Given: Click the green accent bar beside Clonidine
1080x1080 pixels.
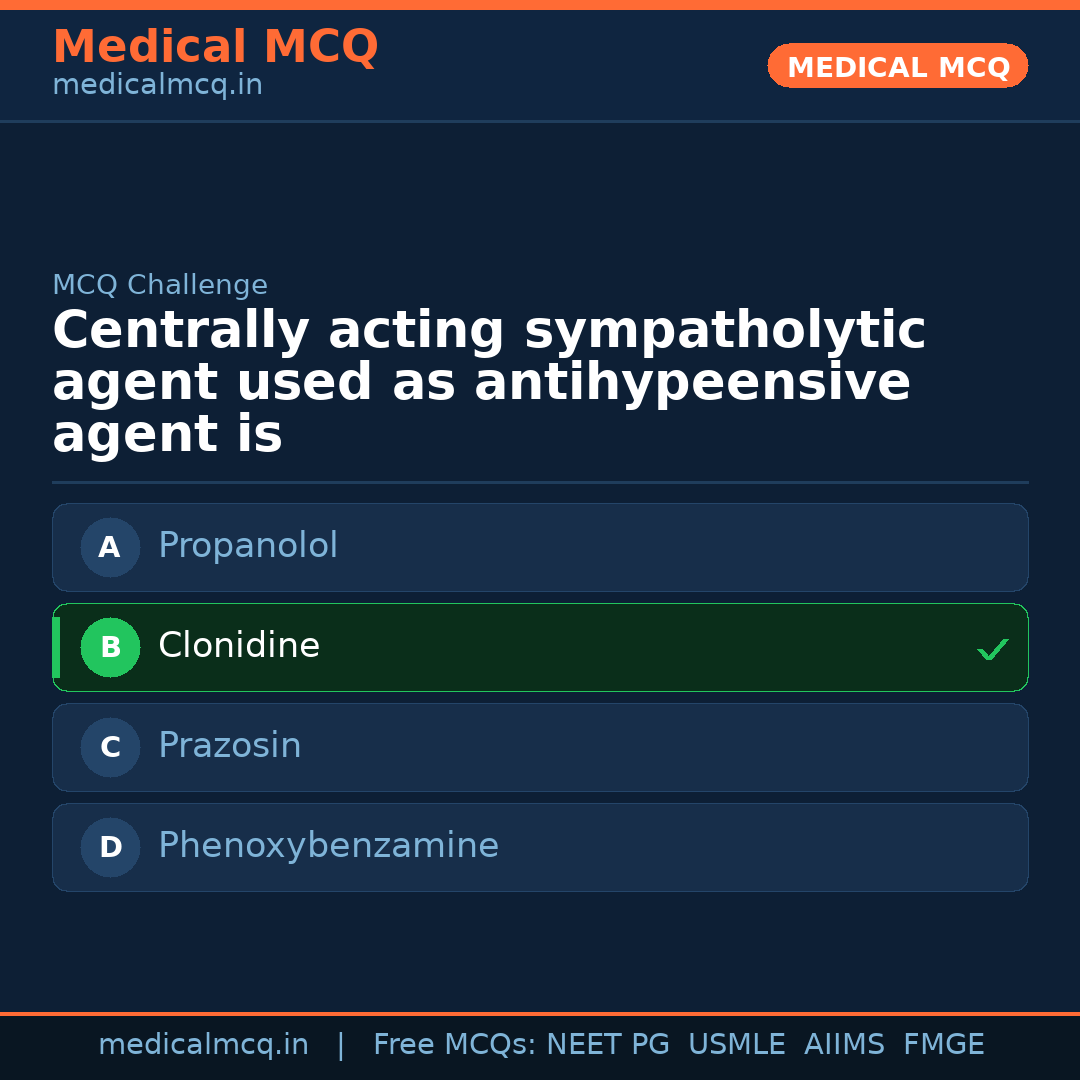Looking at the screenshot, I should click(x=56, y=647).
